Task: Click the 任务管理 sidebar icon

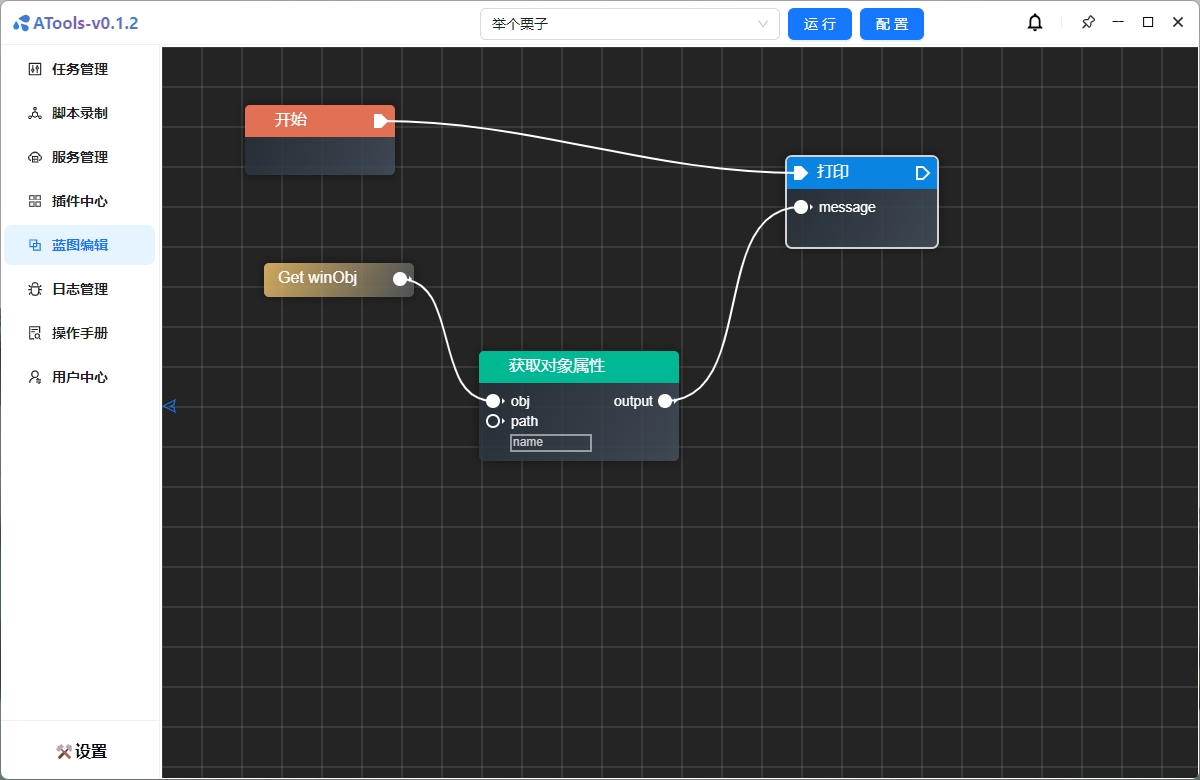Action: [35, 70]
